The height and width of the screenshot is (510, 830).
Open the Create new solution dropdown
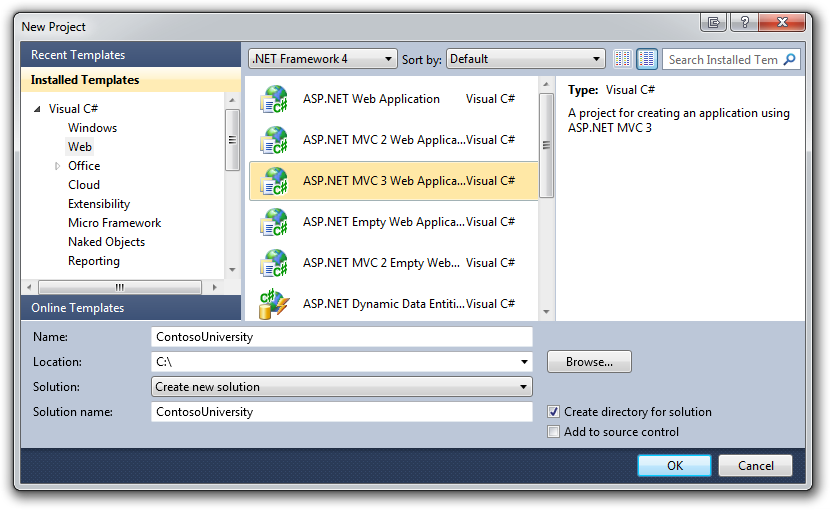341,387
